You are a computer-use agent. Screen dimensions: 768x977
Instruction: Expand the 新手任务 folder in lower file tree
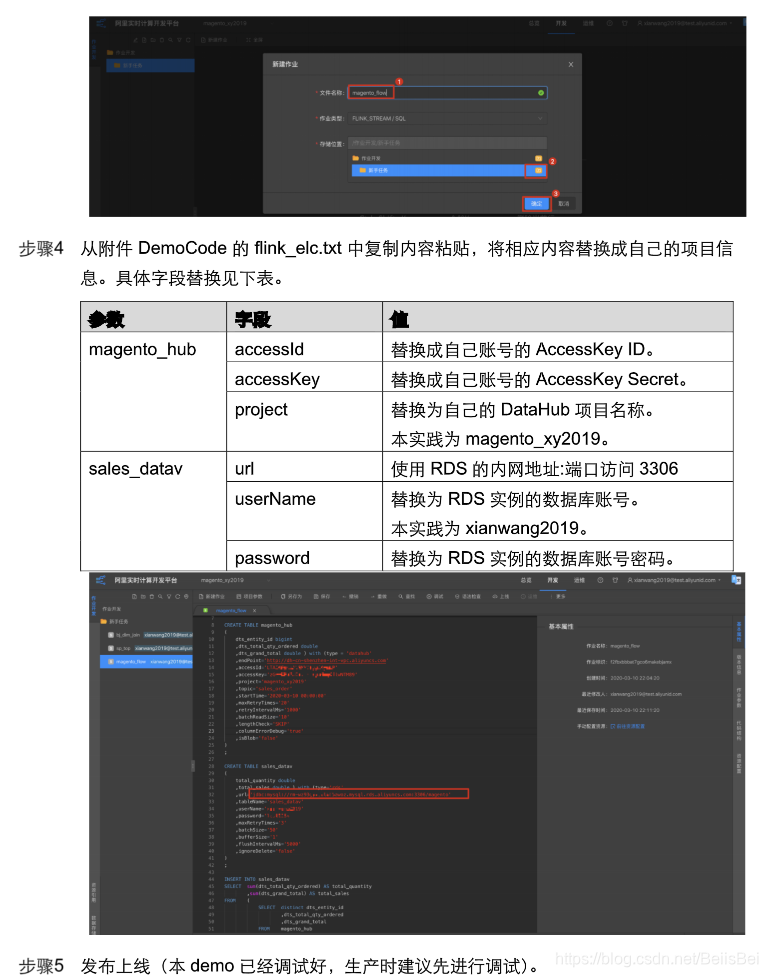coord(115,621)
